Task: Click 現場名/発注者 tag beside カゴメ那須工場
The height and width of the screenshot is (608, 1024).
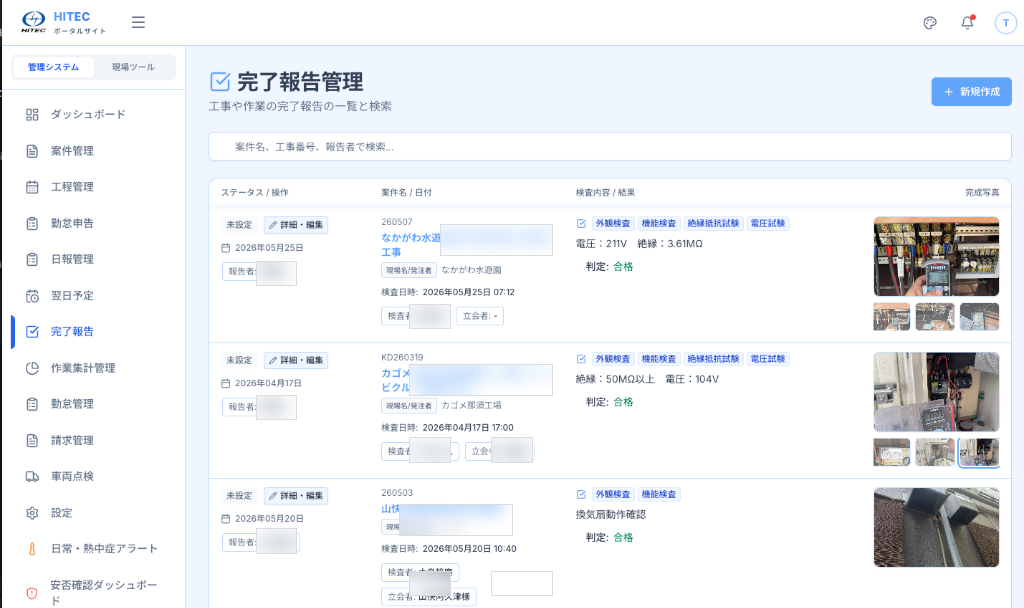Action: click(x=409, y=406)
